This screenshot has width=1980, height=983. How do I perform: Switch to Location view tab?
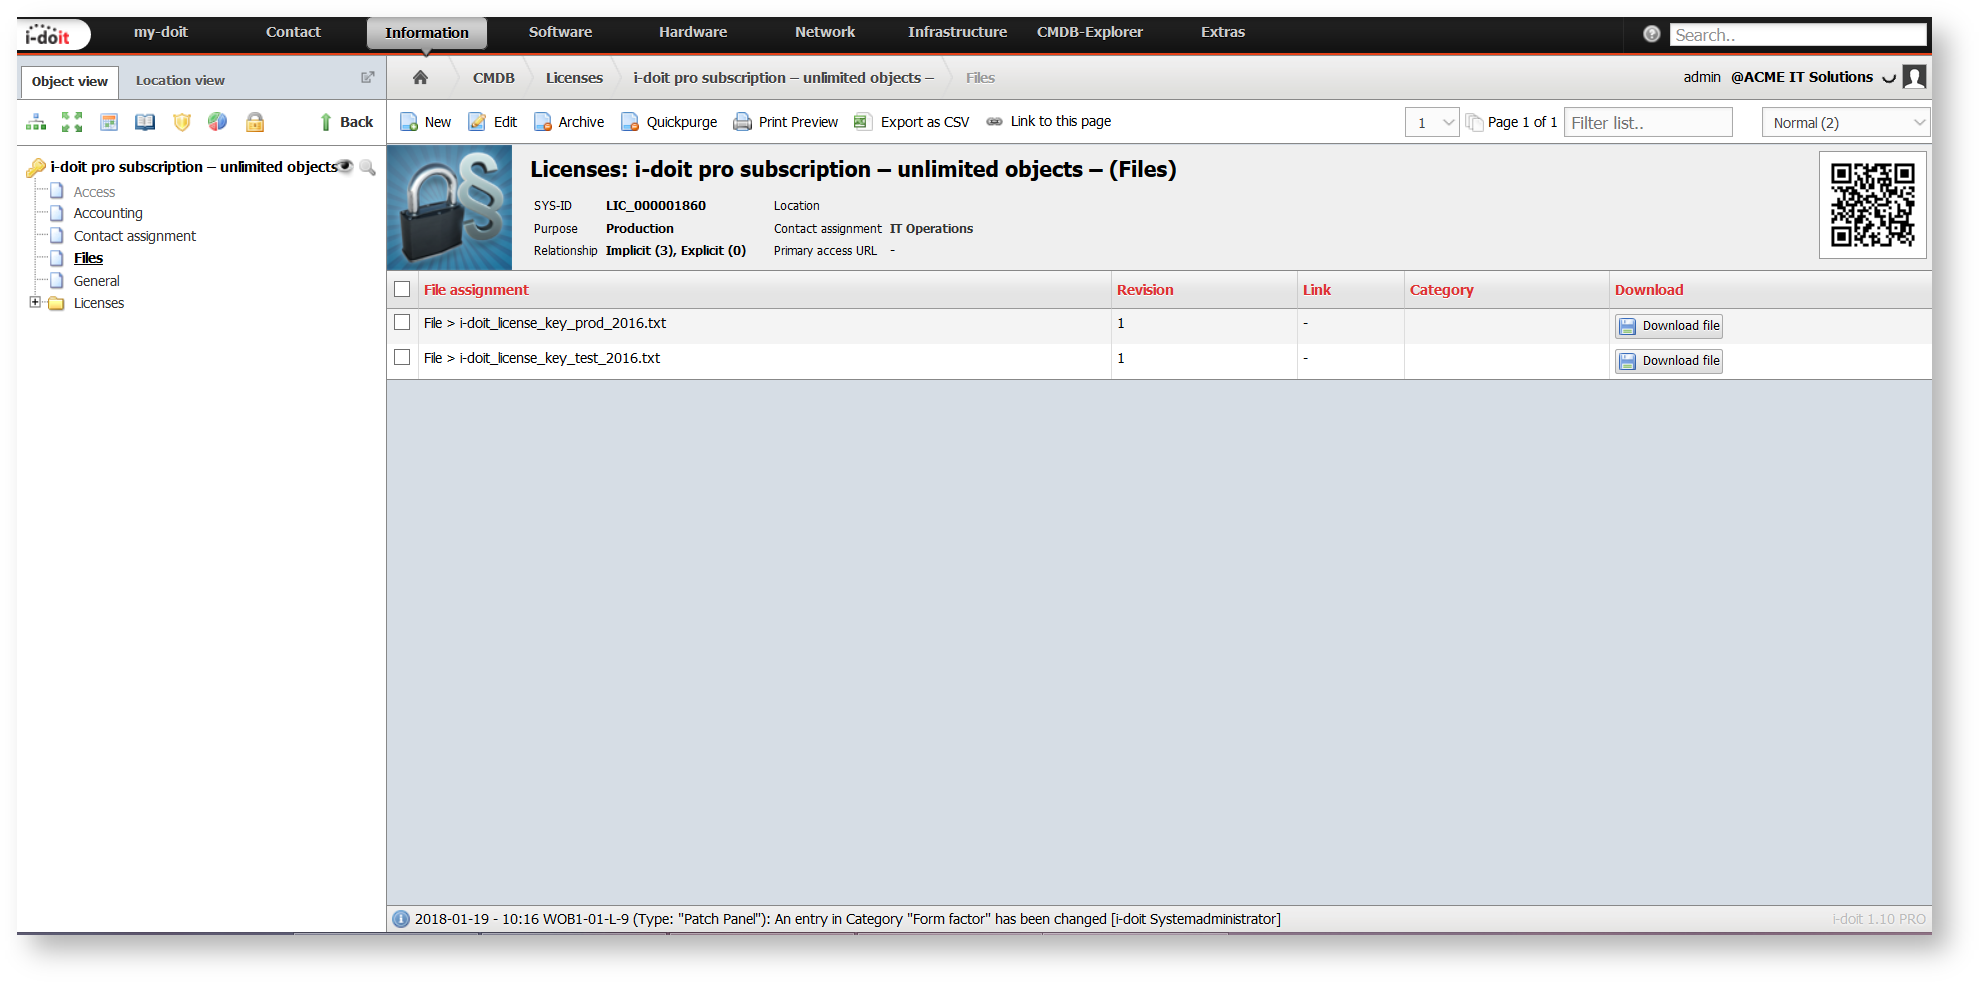click(x=180, y=80)
